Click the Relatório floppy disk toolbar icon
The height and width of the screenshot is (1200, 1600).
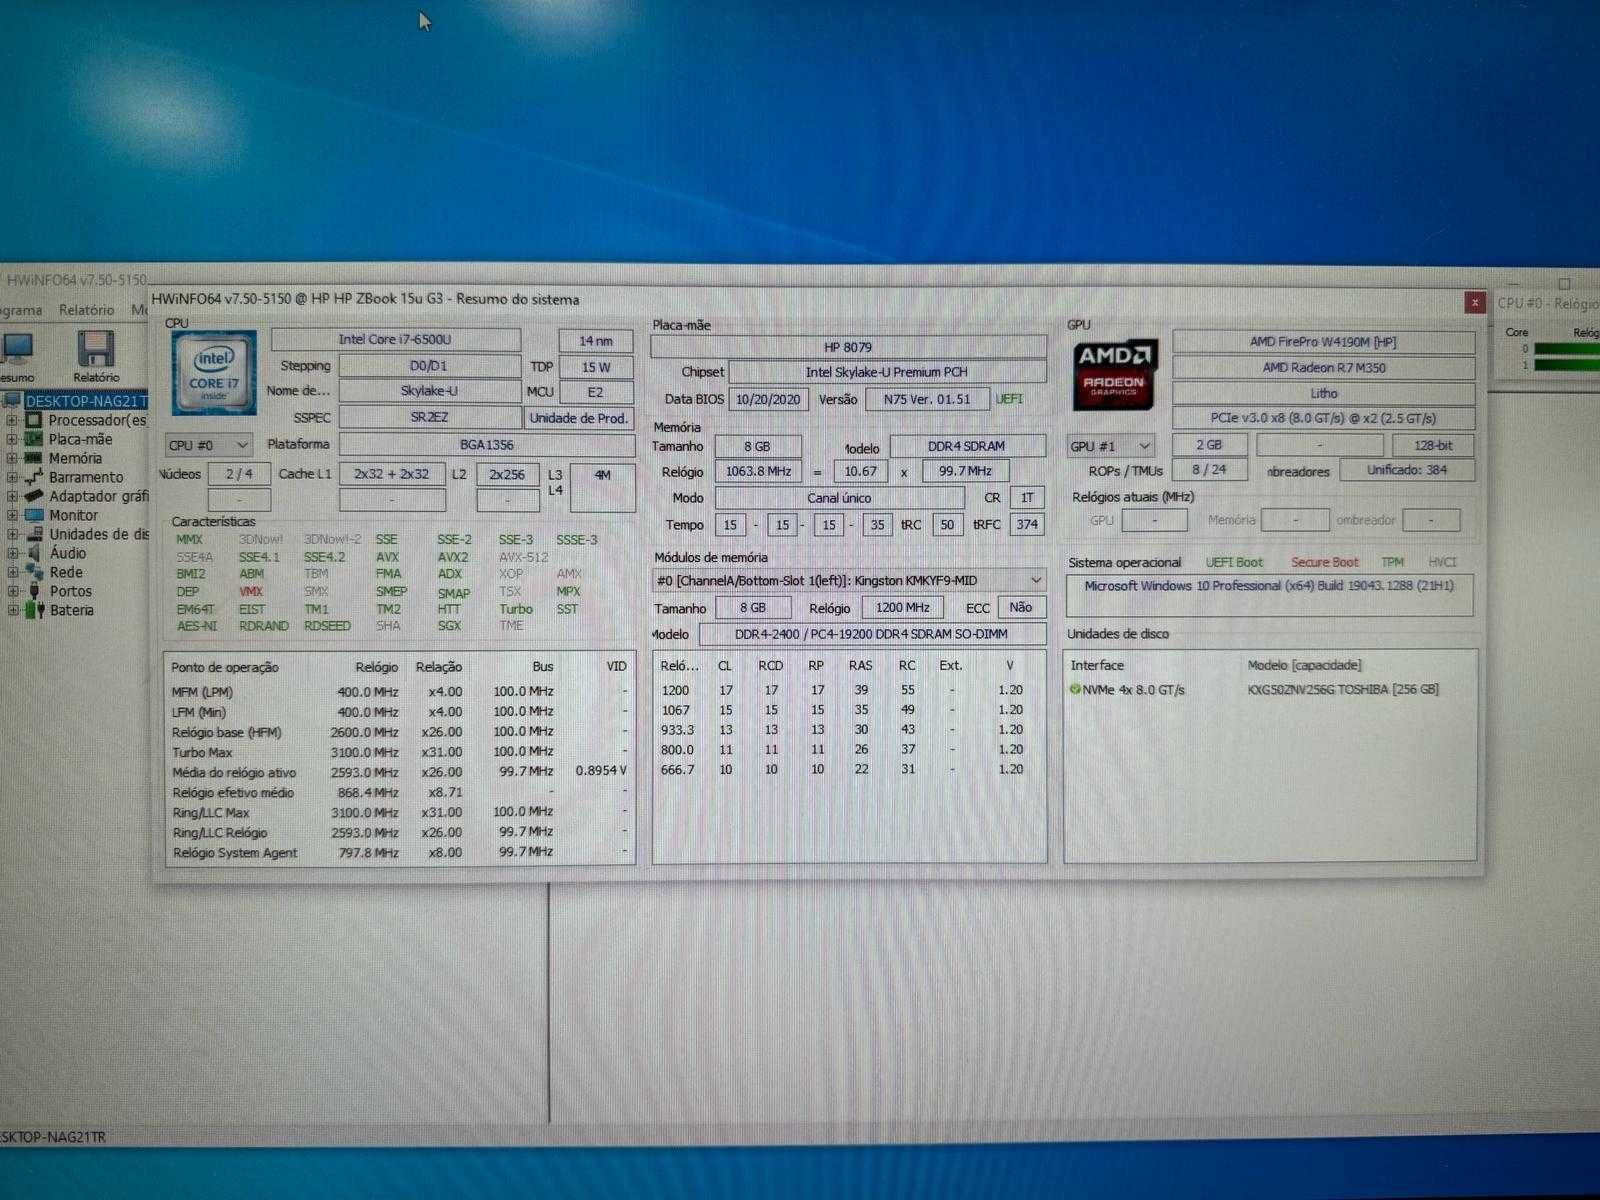point(95,349)
